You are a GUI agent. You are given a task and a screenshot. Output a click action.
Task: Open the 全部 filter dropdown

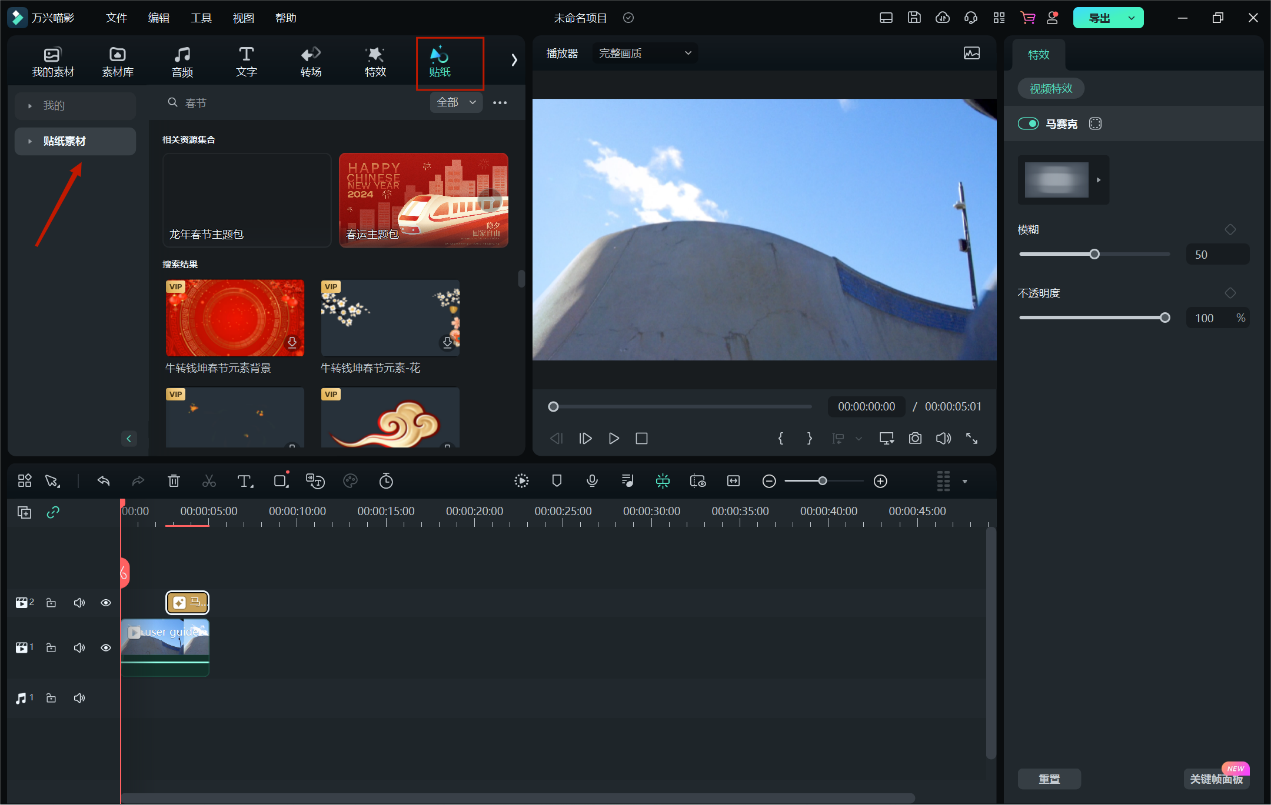pyautogui.click(x=457, y=102)
